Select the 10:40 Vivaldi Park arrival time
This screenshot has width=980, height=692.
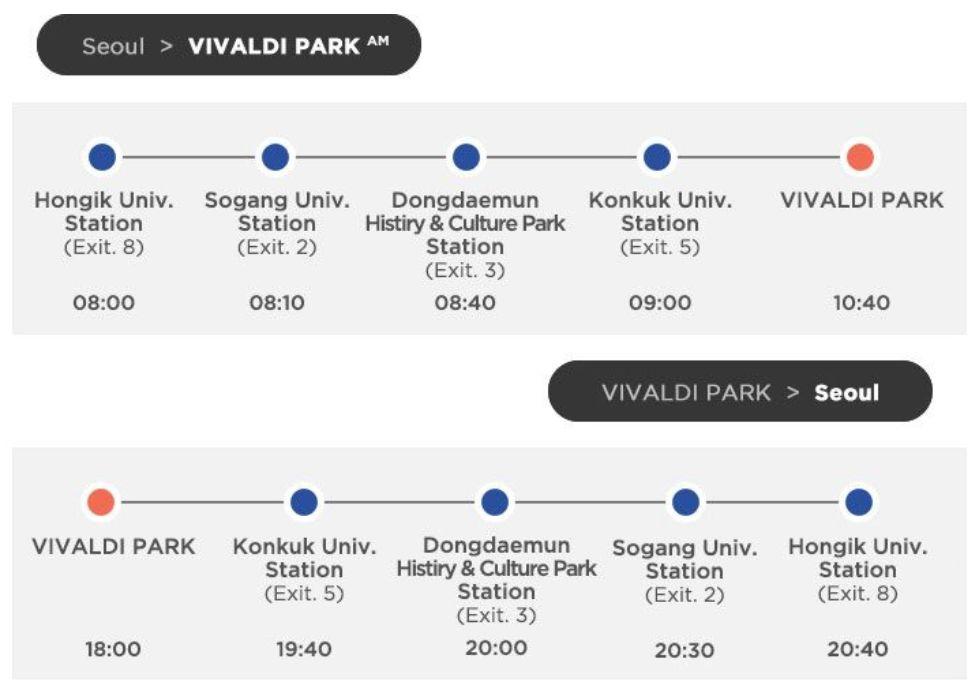(861, 303)
